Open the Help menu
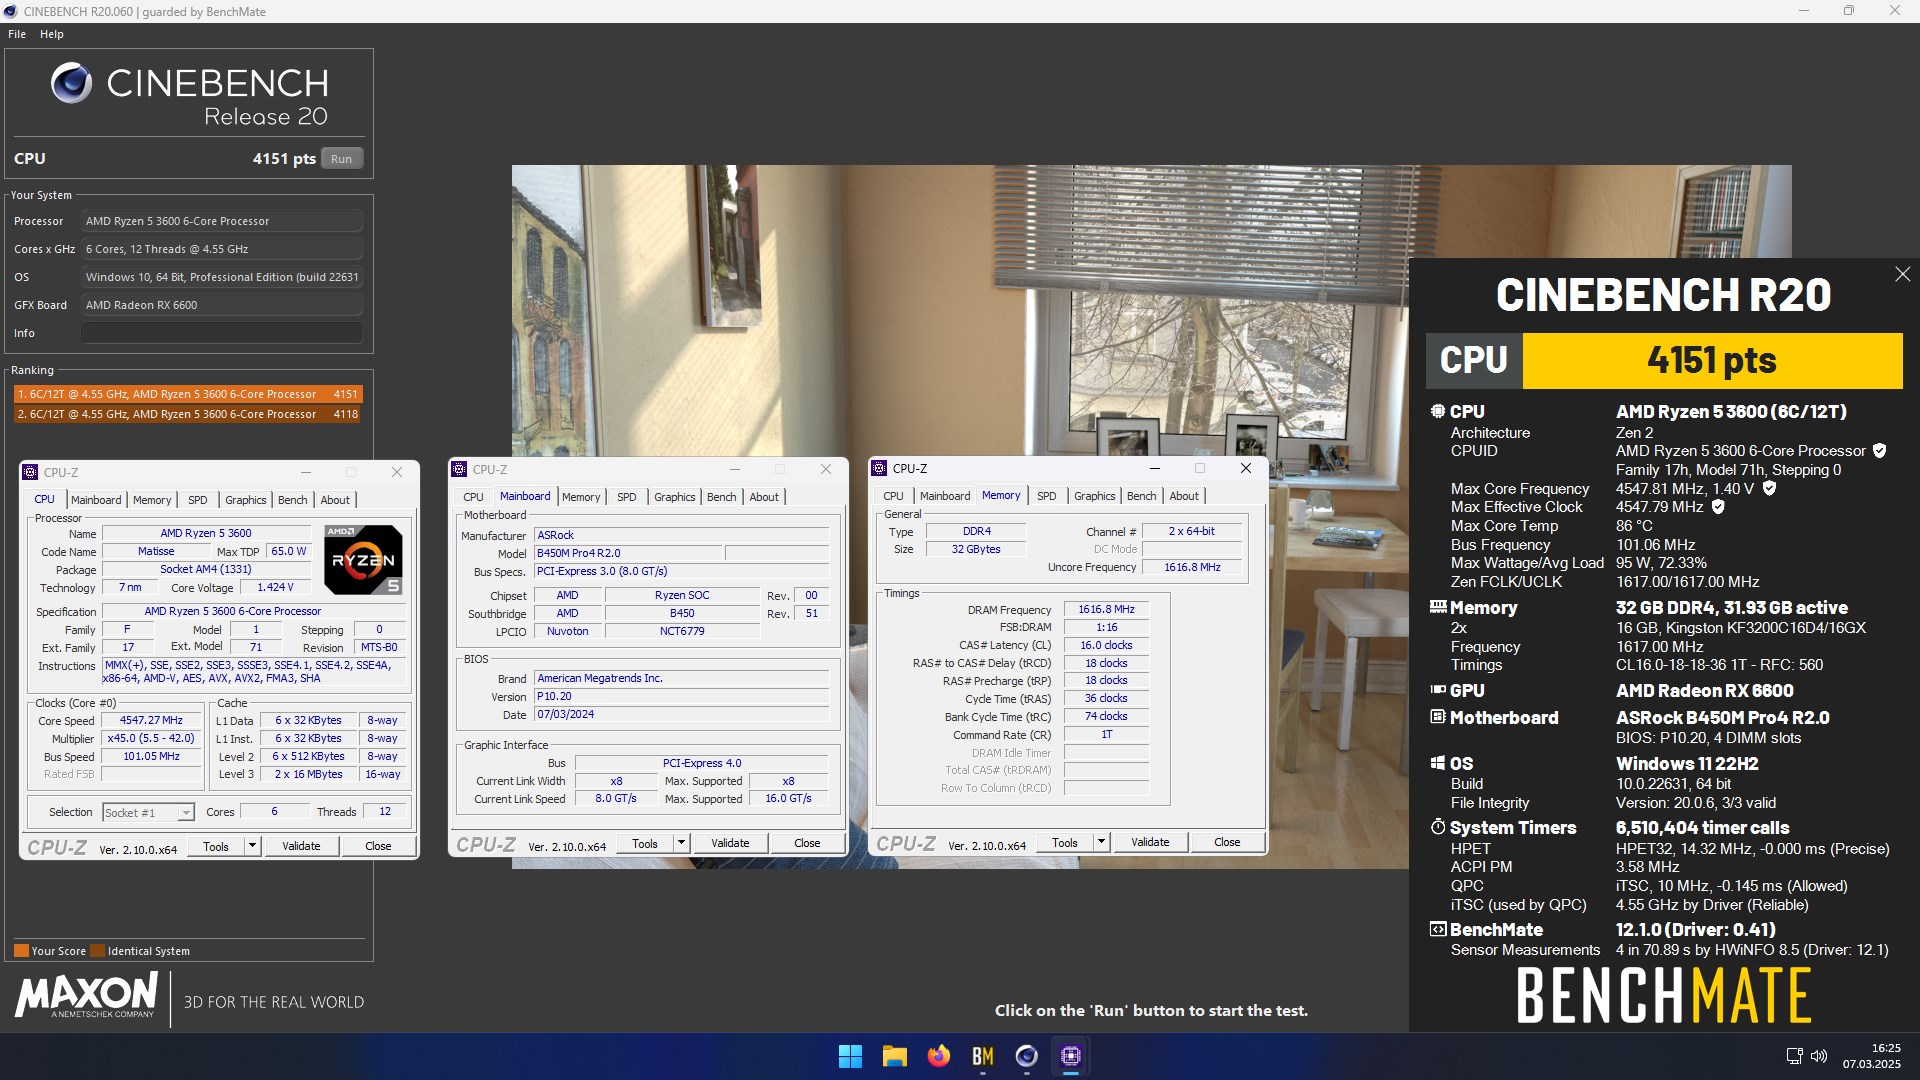This screenshot has width=1920, height=1080. tap(52, 34)
